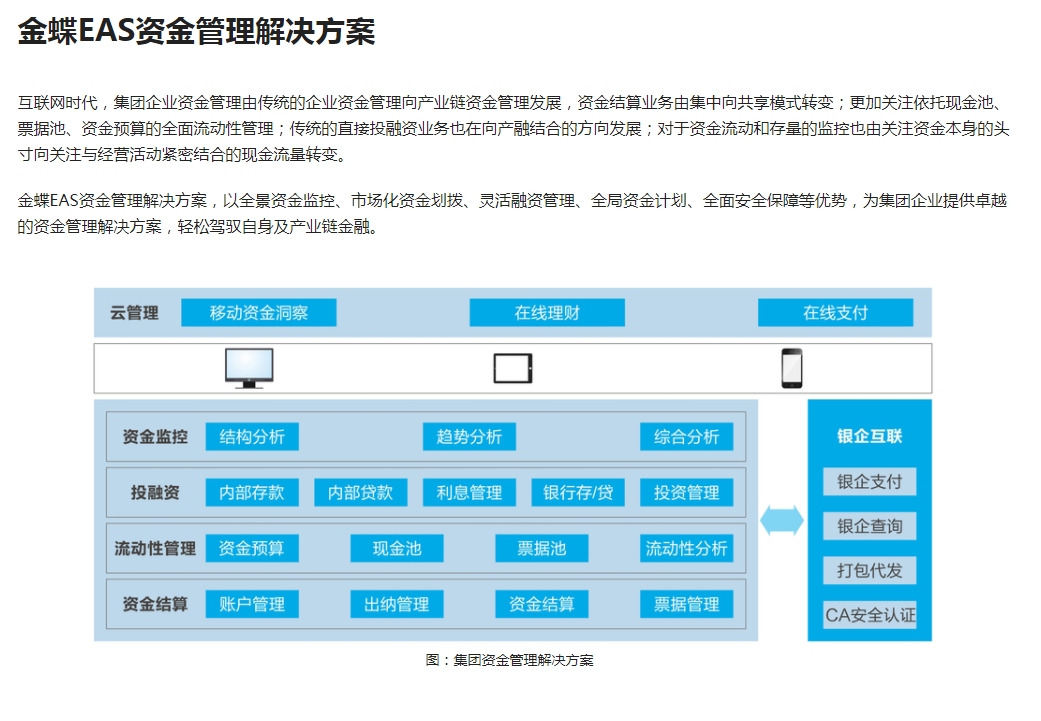Select 账户管理 in 资金结算 row
The image size is (1041, 721).
click(x=252, y=604)
